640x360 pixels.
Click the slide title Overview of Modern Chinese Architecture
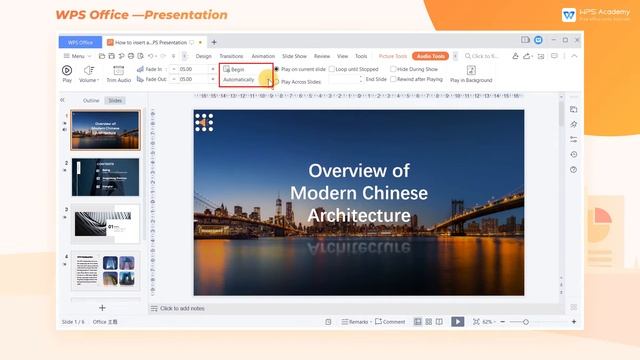tap(359, 193)
